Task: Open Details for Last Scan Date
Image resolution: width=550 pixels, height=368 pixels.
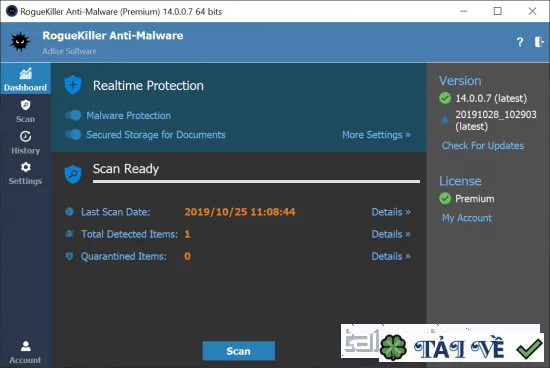Action: [x=391, y=212]
